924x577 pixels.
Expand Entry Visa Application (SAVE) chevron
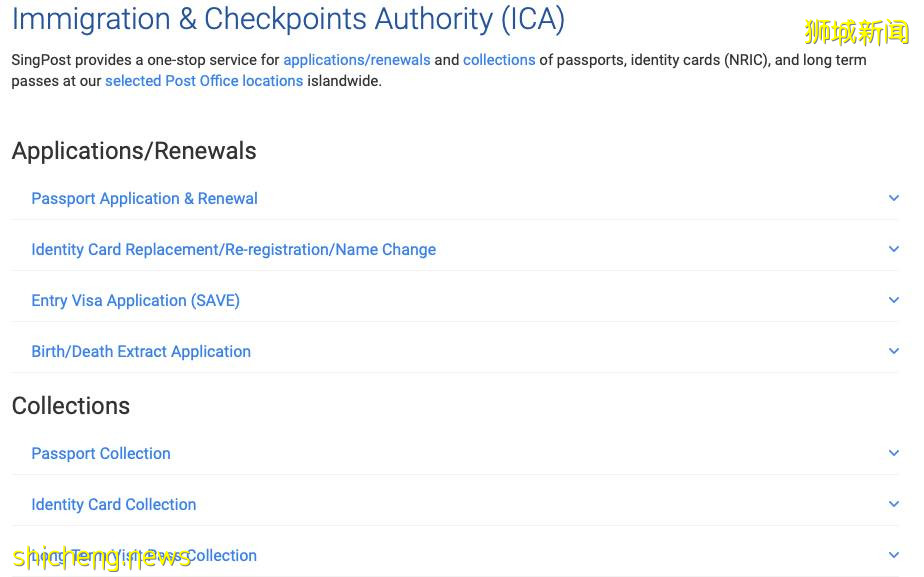tap(893, 300)
